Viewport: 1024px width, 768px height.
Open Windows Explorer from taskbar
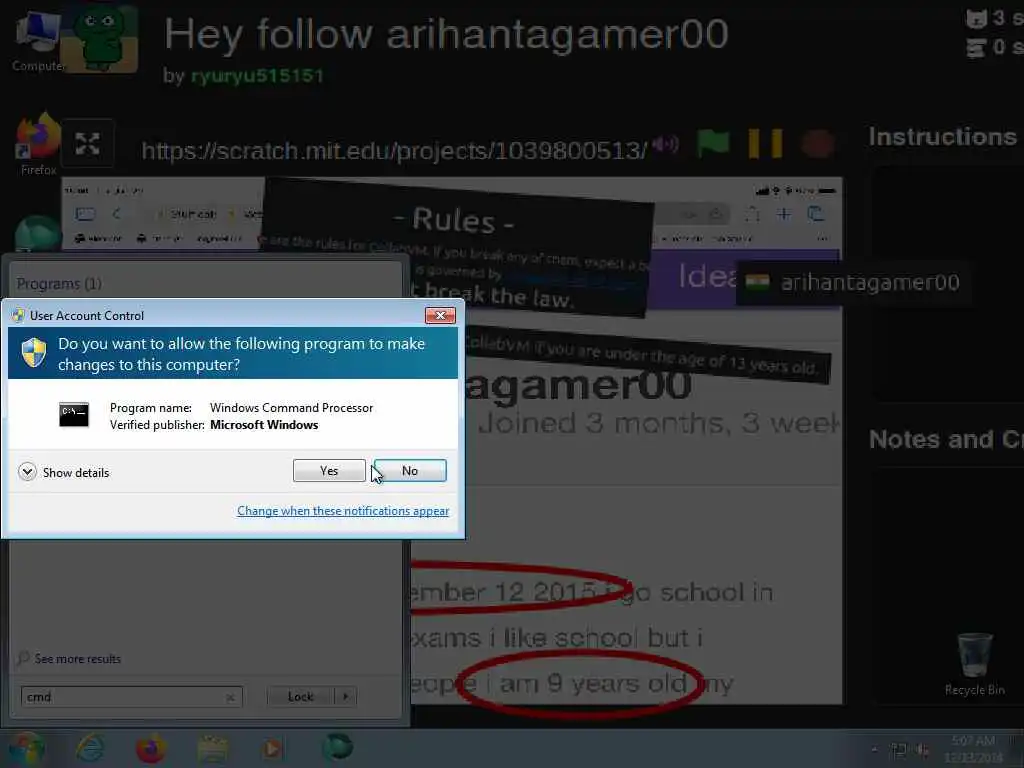pyautogui.click(x=212, y=748)
